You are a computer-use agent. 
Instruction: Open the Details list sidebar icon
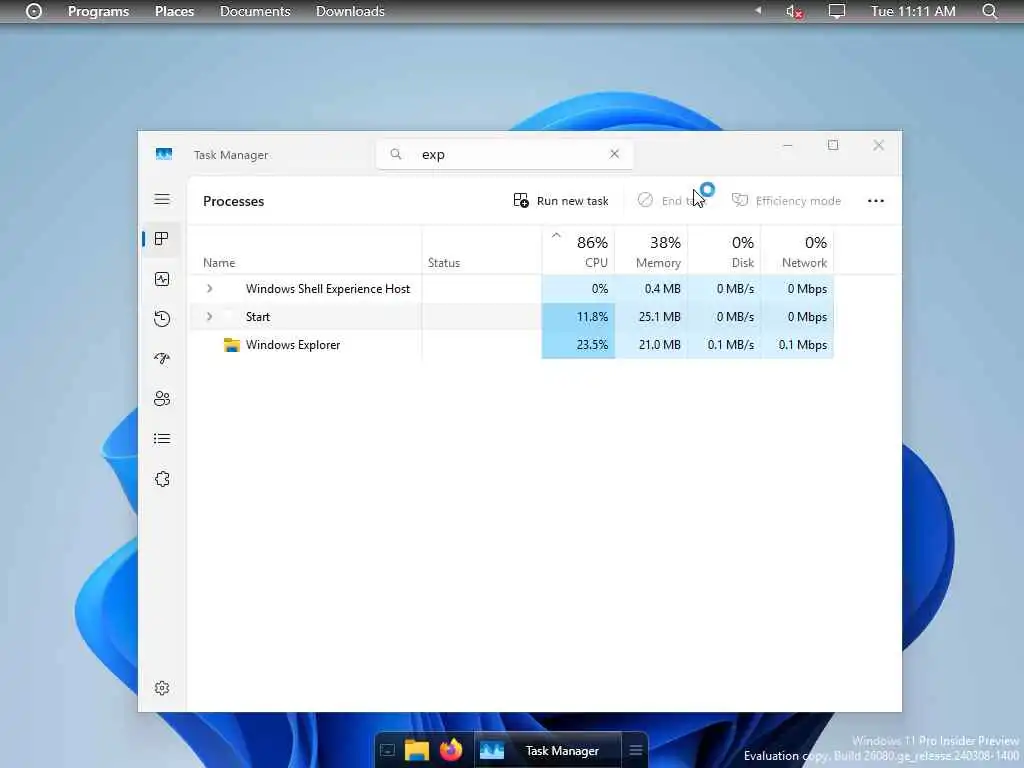click(162, 439)
